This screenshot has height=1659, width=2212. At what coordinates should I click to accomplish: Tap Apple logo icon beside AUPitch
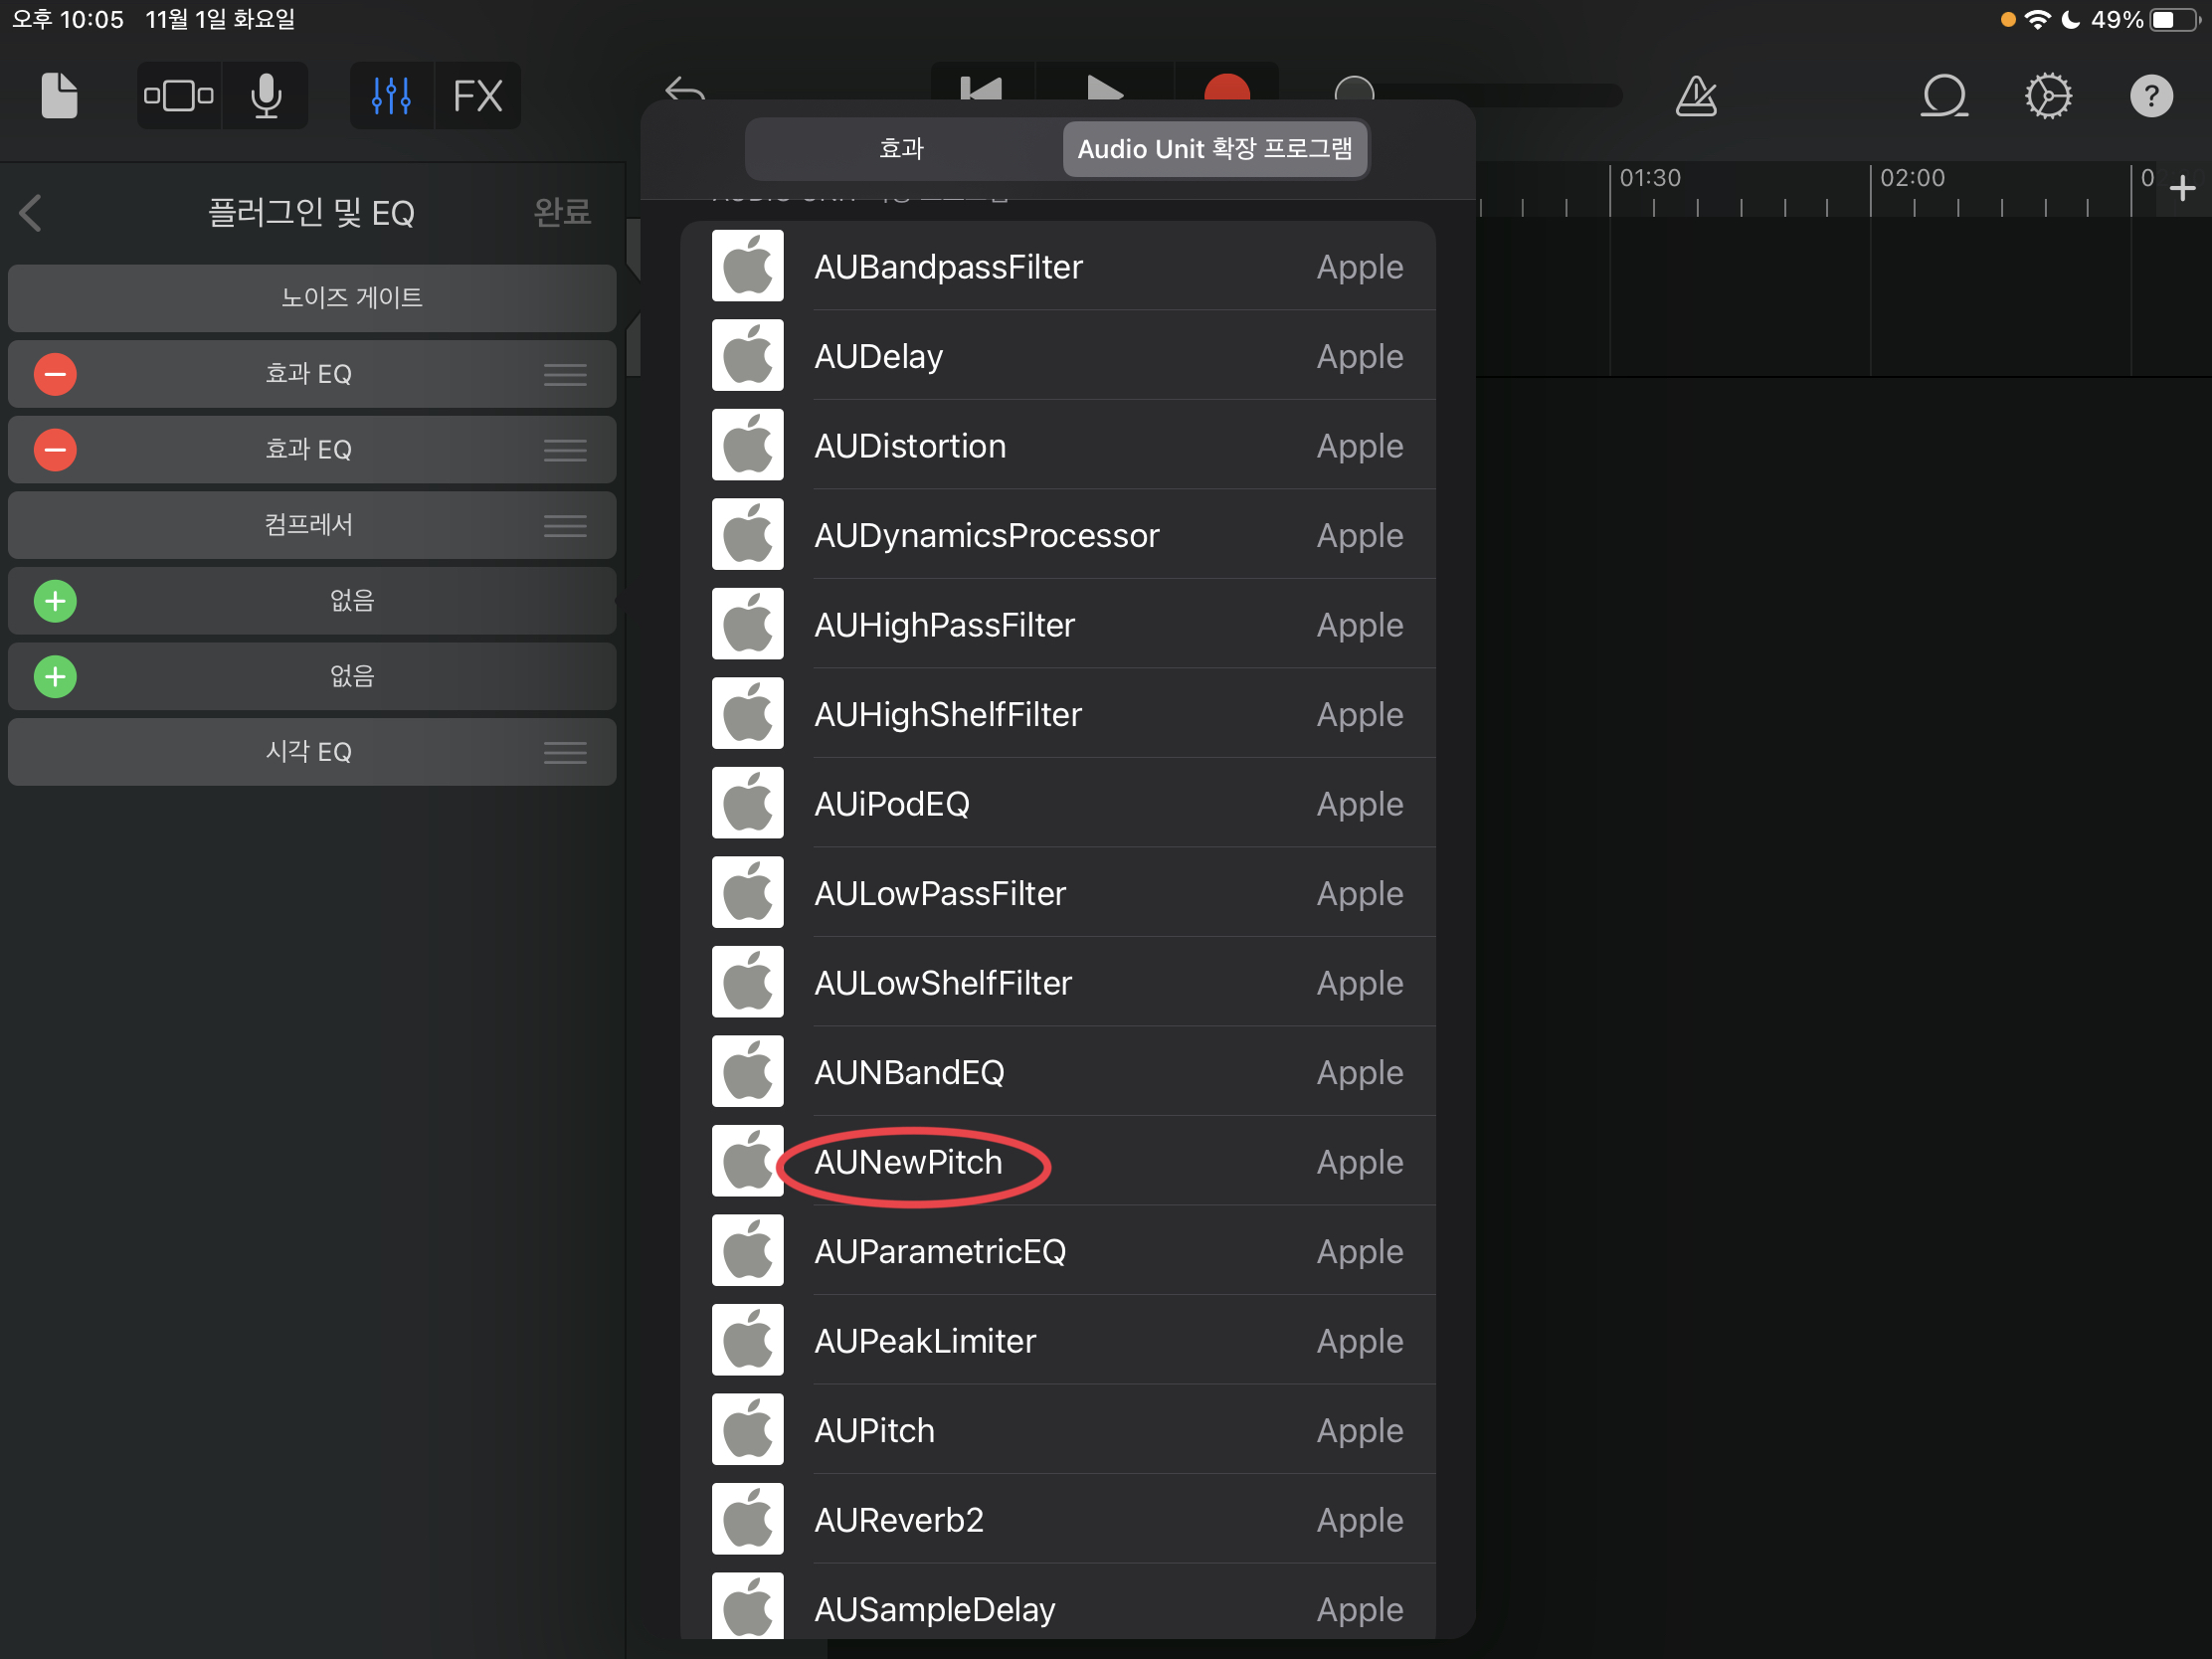tap(748, 1430)
